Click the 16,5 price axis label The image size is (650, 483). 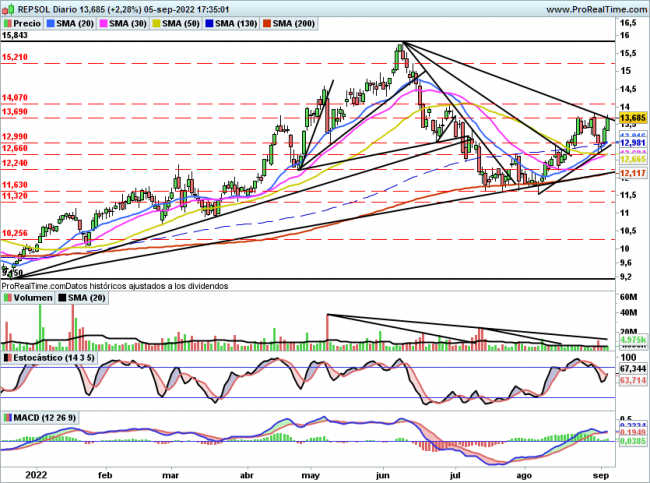[x=628, y=22]
